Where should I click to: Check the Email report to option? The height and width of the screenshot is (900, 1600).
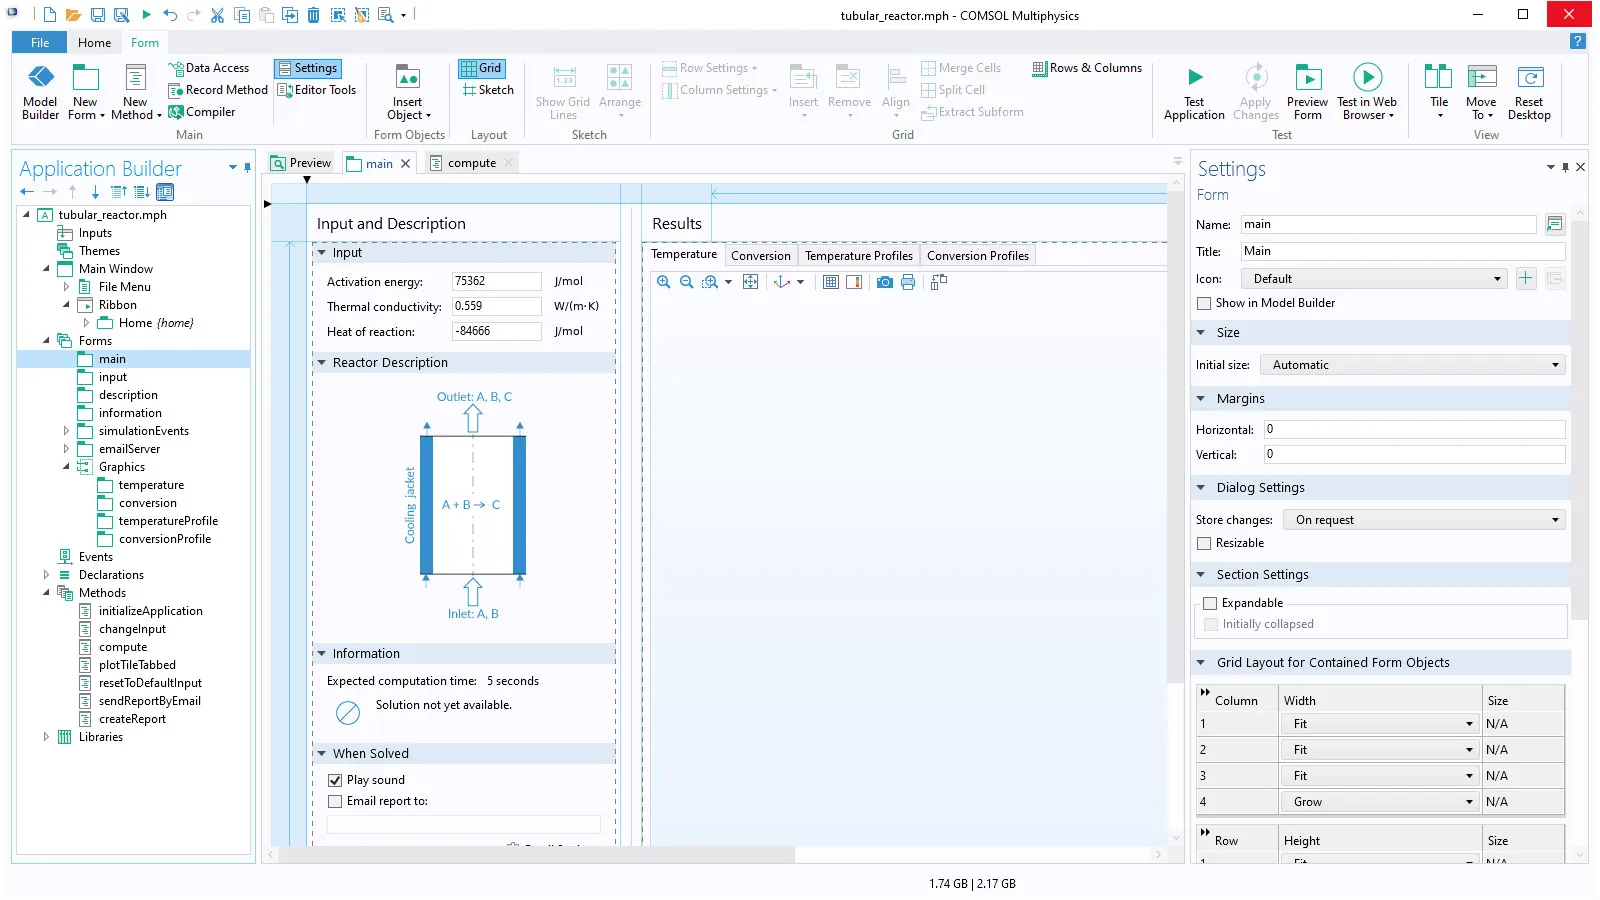[x=335, y=802]
